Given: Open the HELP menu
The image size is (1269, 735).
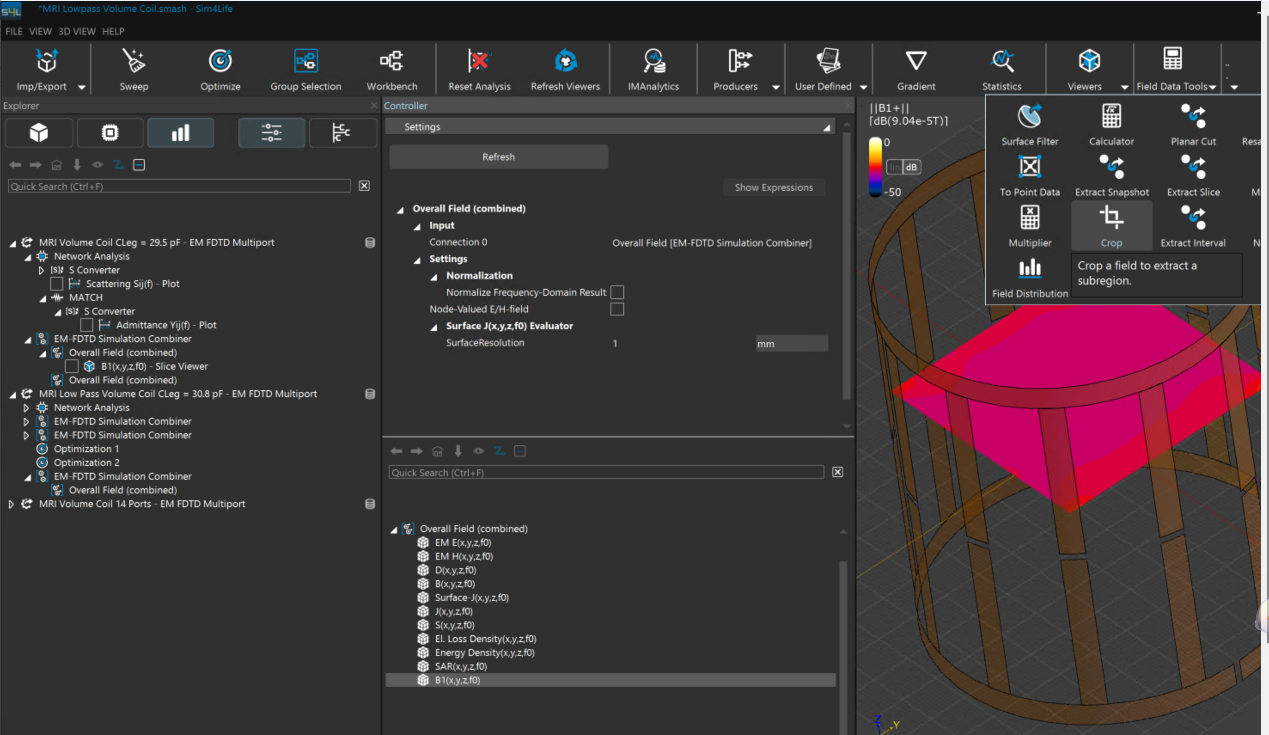Looking at the screenshot, I should click(113, 31).
